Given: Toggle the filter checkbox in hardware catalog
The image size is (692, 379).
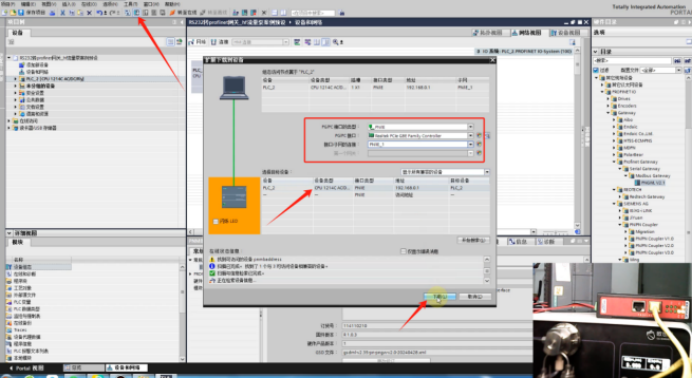Looking at the screenshot, I should 596,70.
